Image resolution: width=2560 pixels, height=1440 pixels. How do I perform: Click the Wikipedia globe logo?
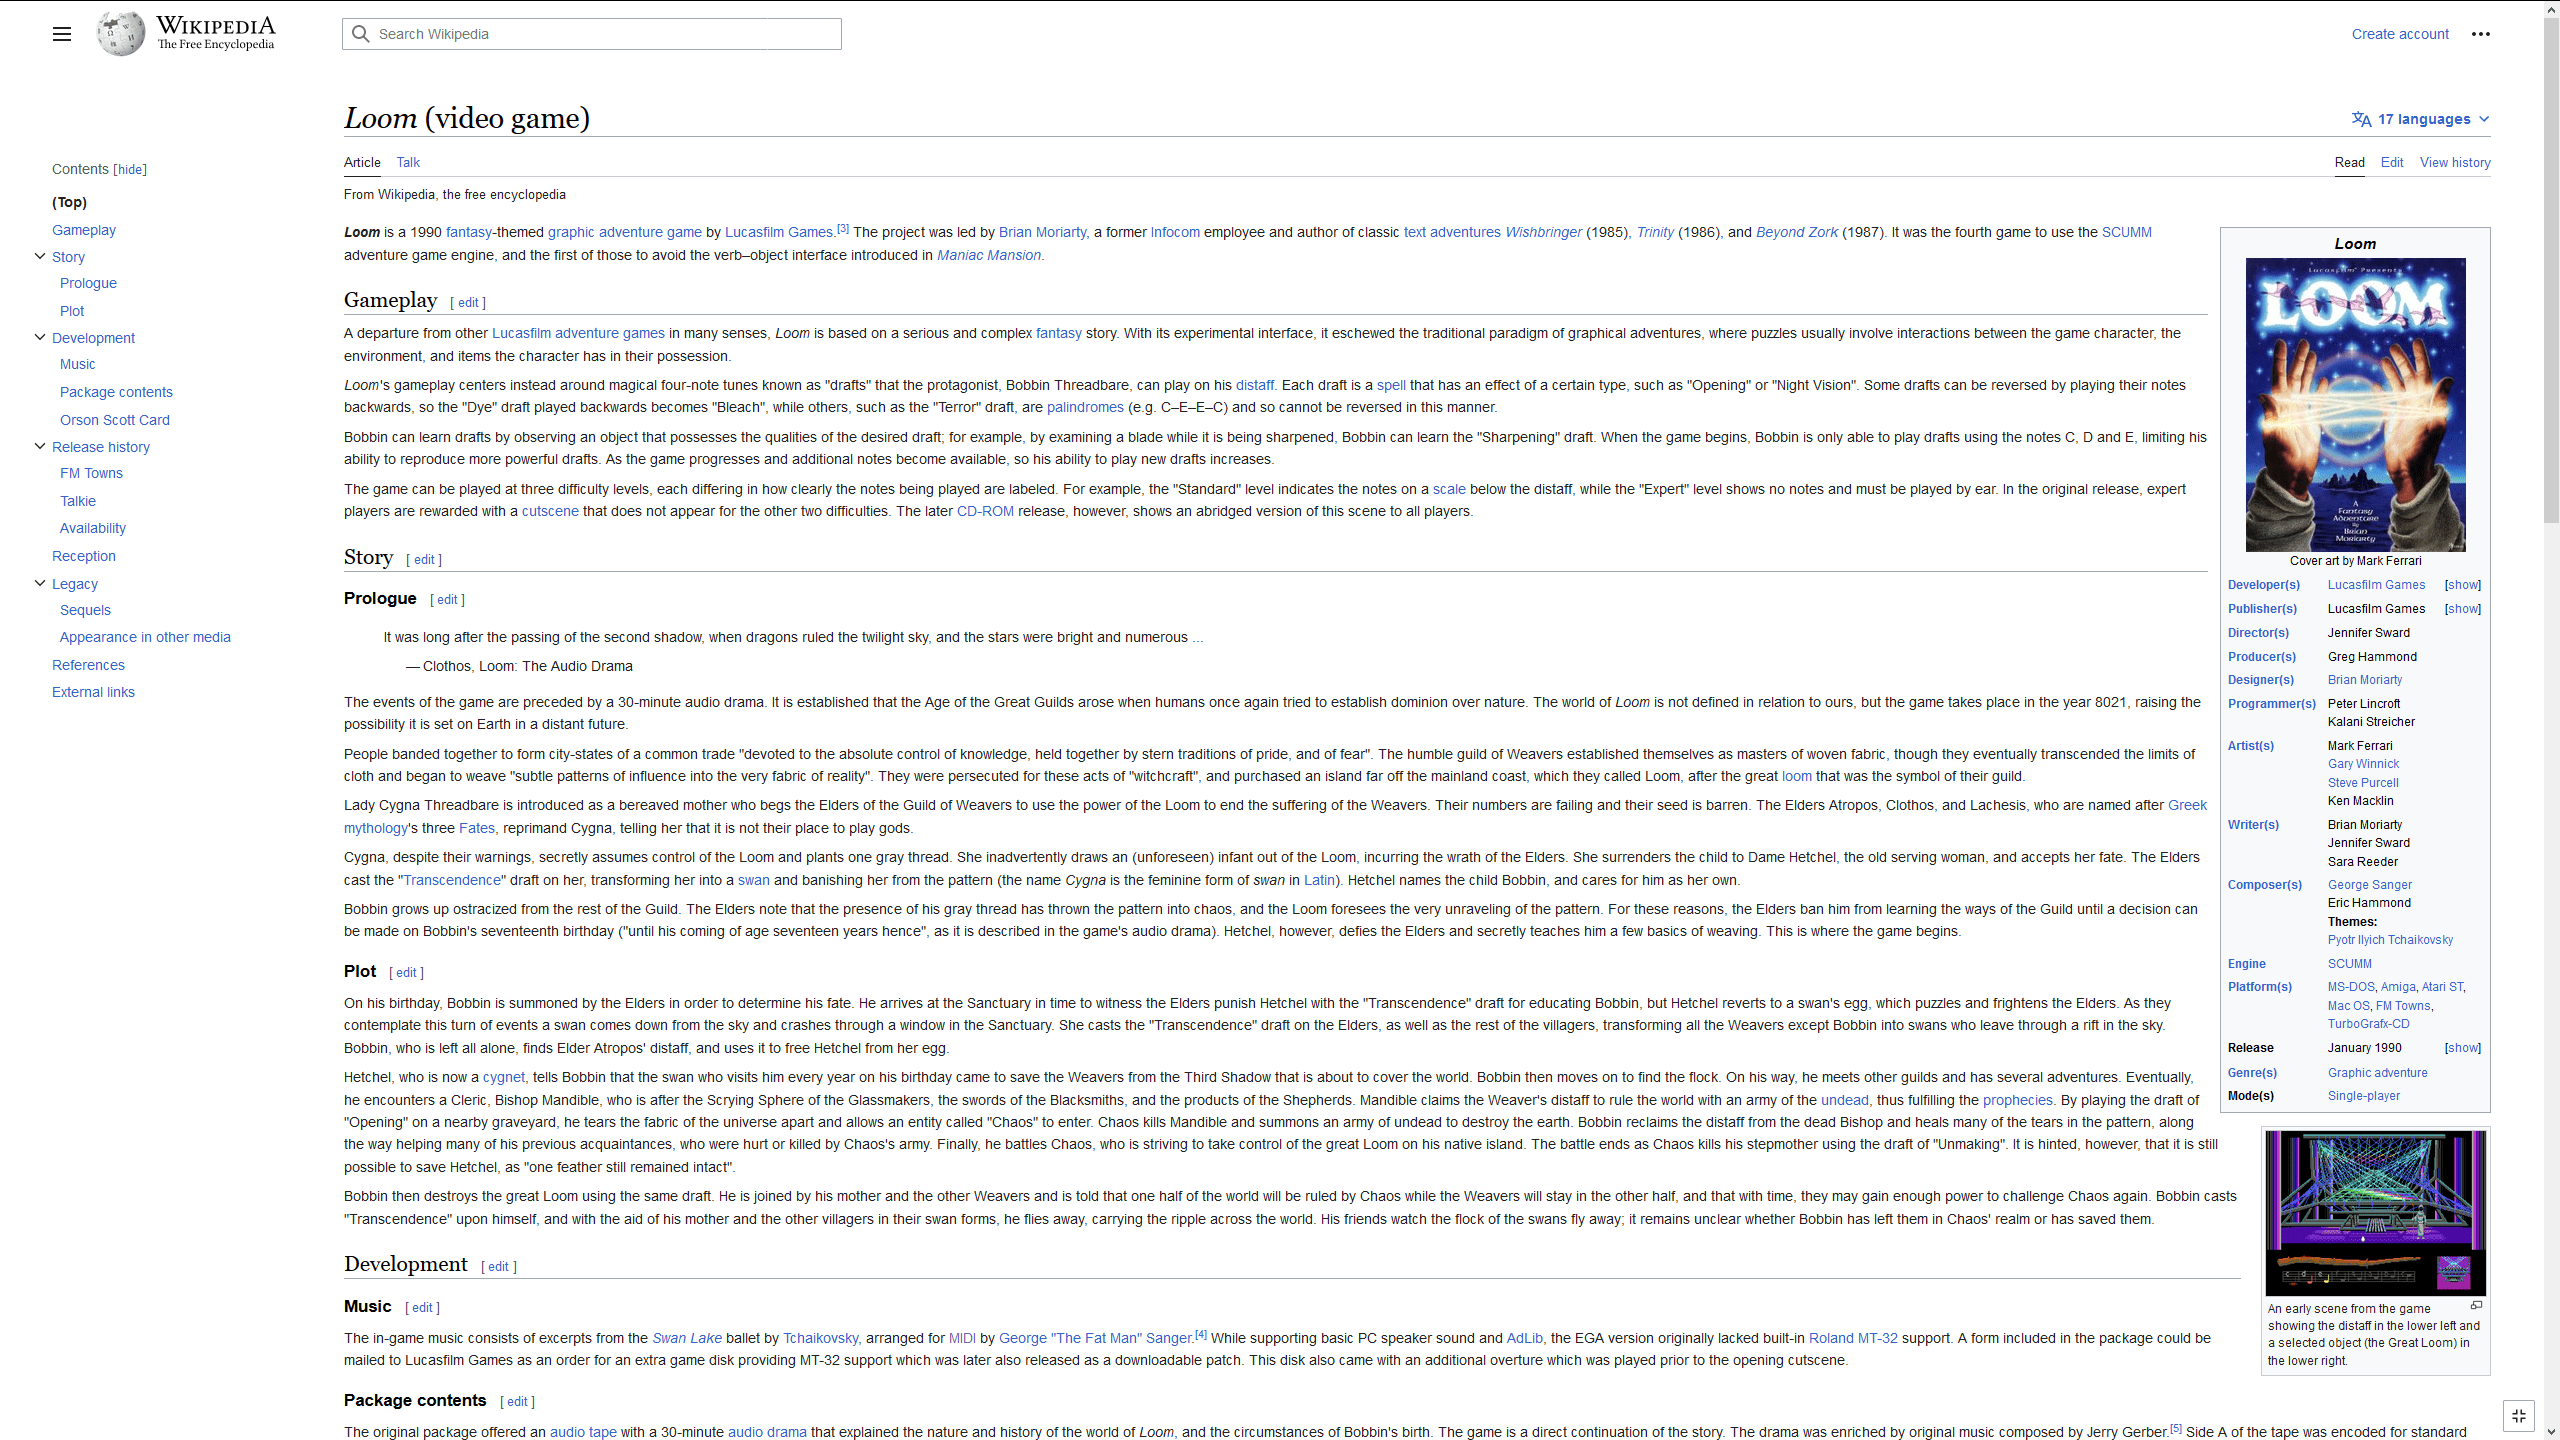(x=121, y=34)
